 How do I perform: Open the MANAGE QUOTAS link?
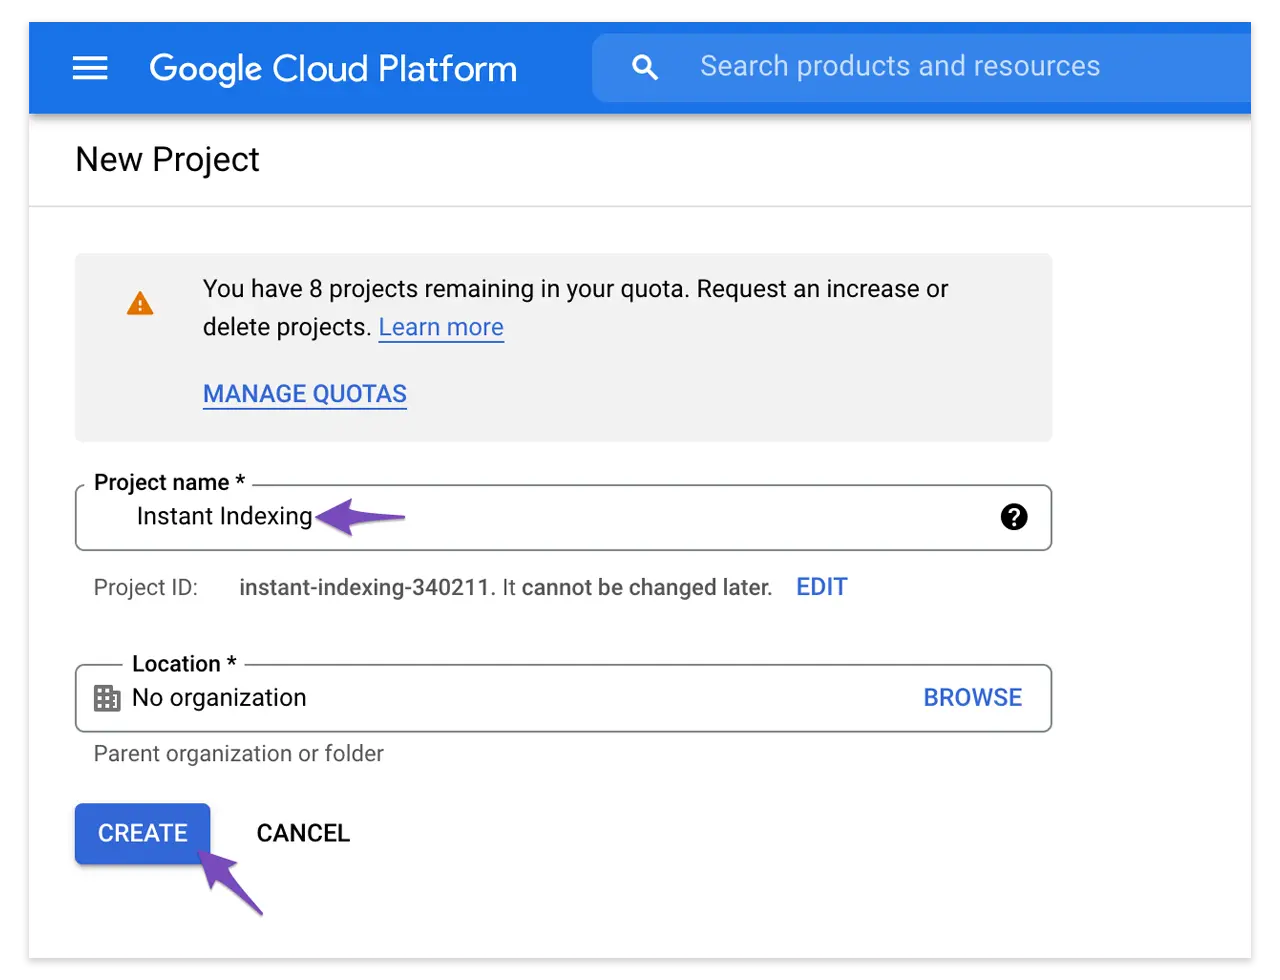305,394
